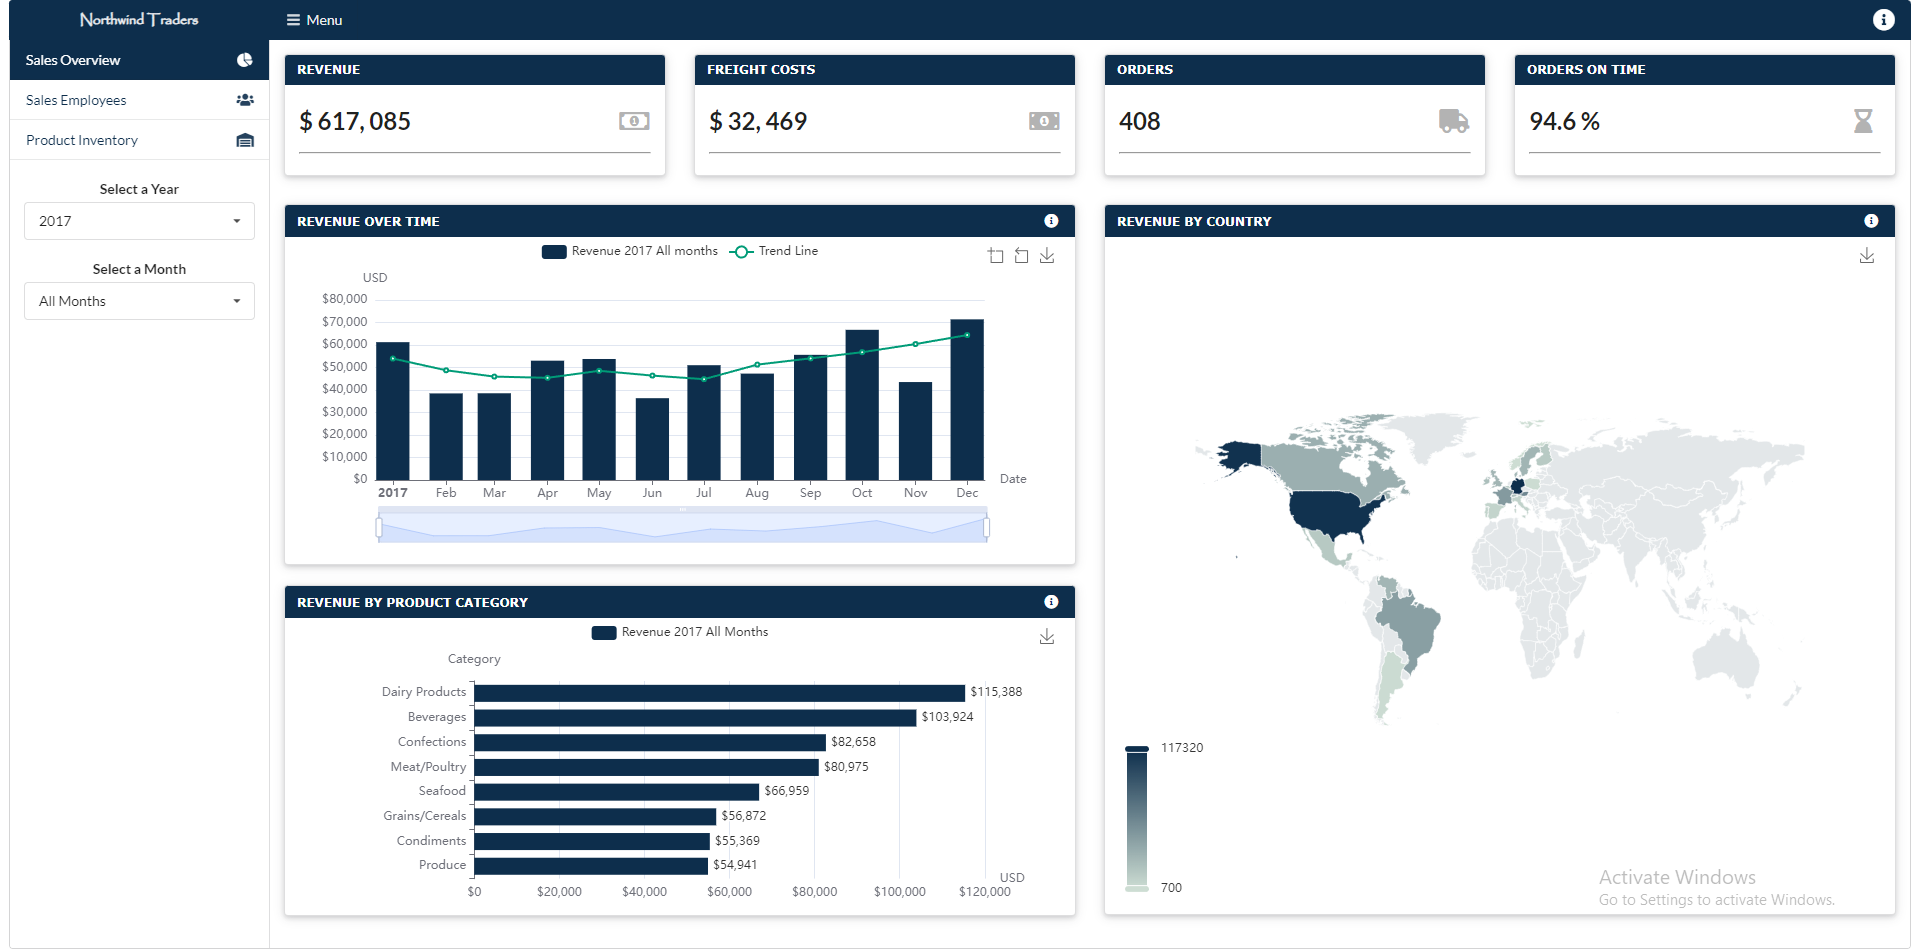Open the Sales Overview tab

tap(139, 60)
